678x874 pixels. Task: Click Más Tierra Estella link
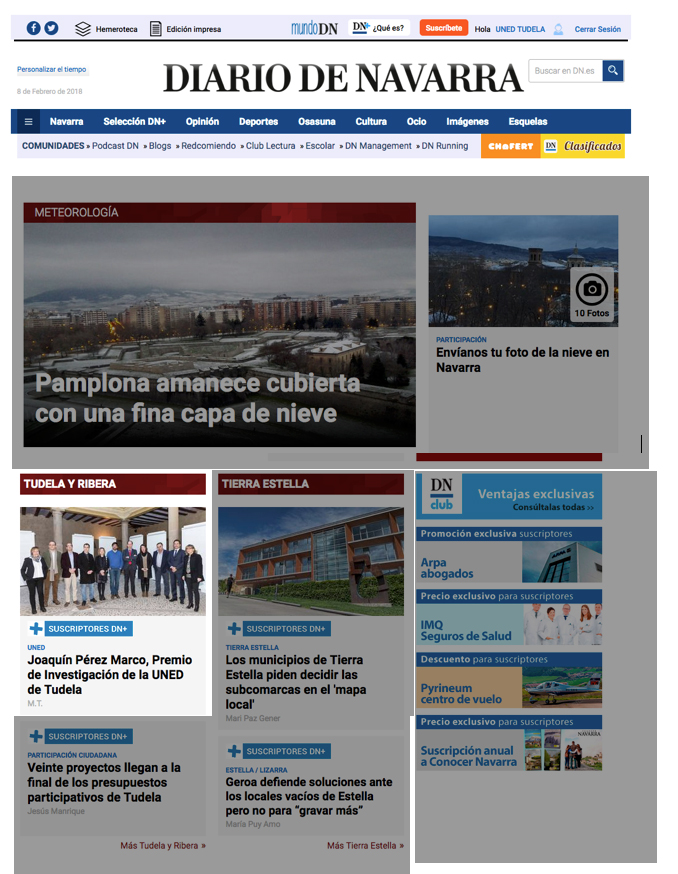pos(366,846)
